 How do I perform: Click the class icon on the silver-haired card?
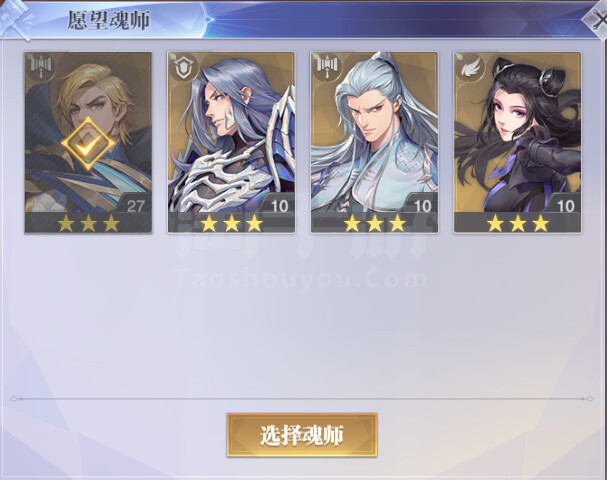pyautogui.click(x=327, y=66)
